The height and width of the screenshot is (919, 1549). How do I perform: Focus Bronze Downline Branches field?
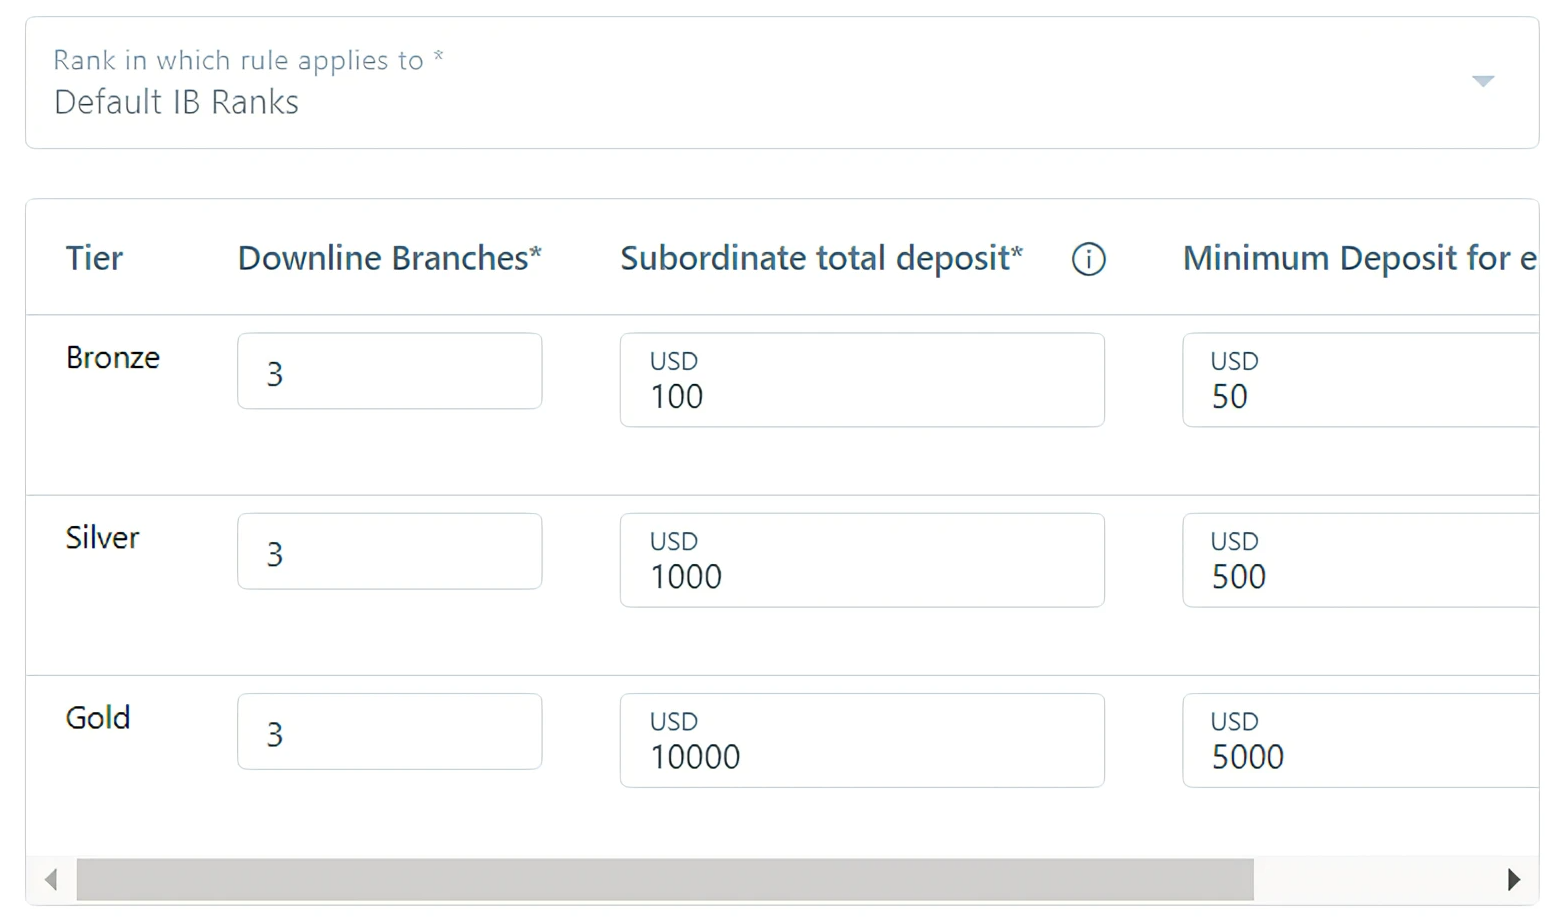389,372
